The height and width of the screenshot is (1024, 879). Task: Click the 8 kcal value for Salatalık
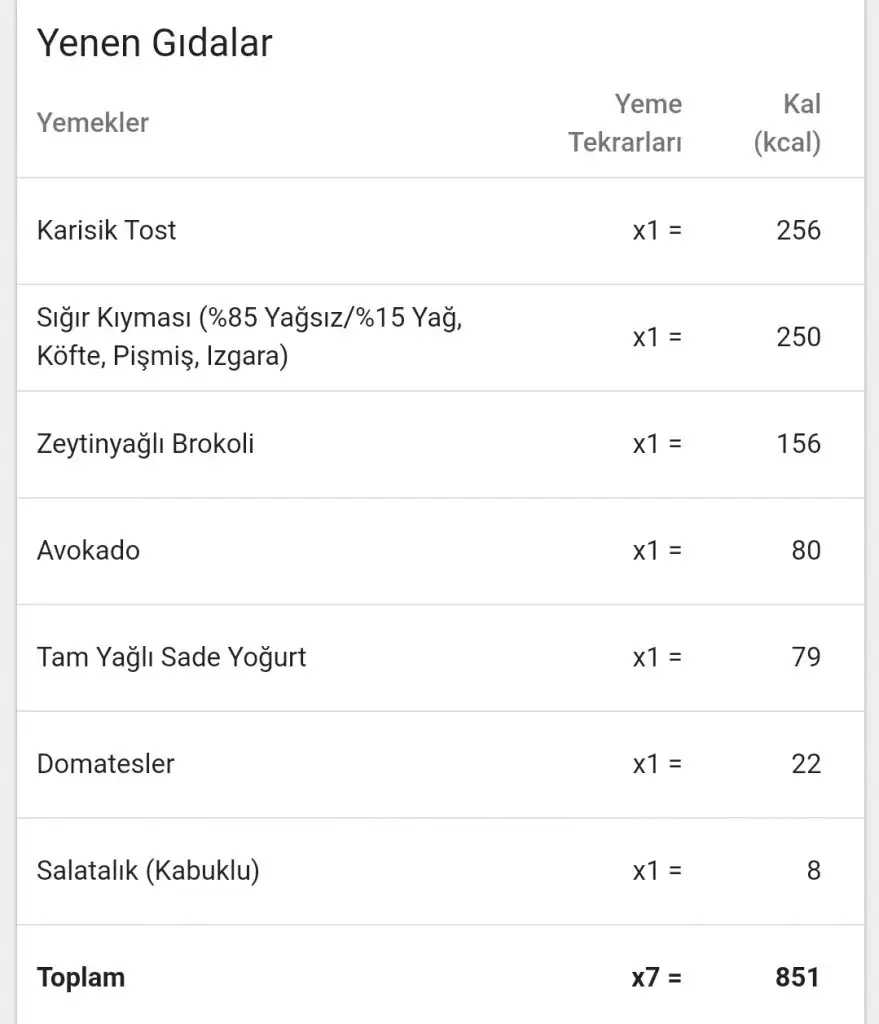[x=813, y=871]
